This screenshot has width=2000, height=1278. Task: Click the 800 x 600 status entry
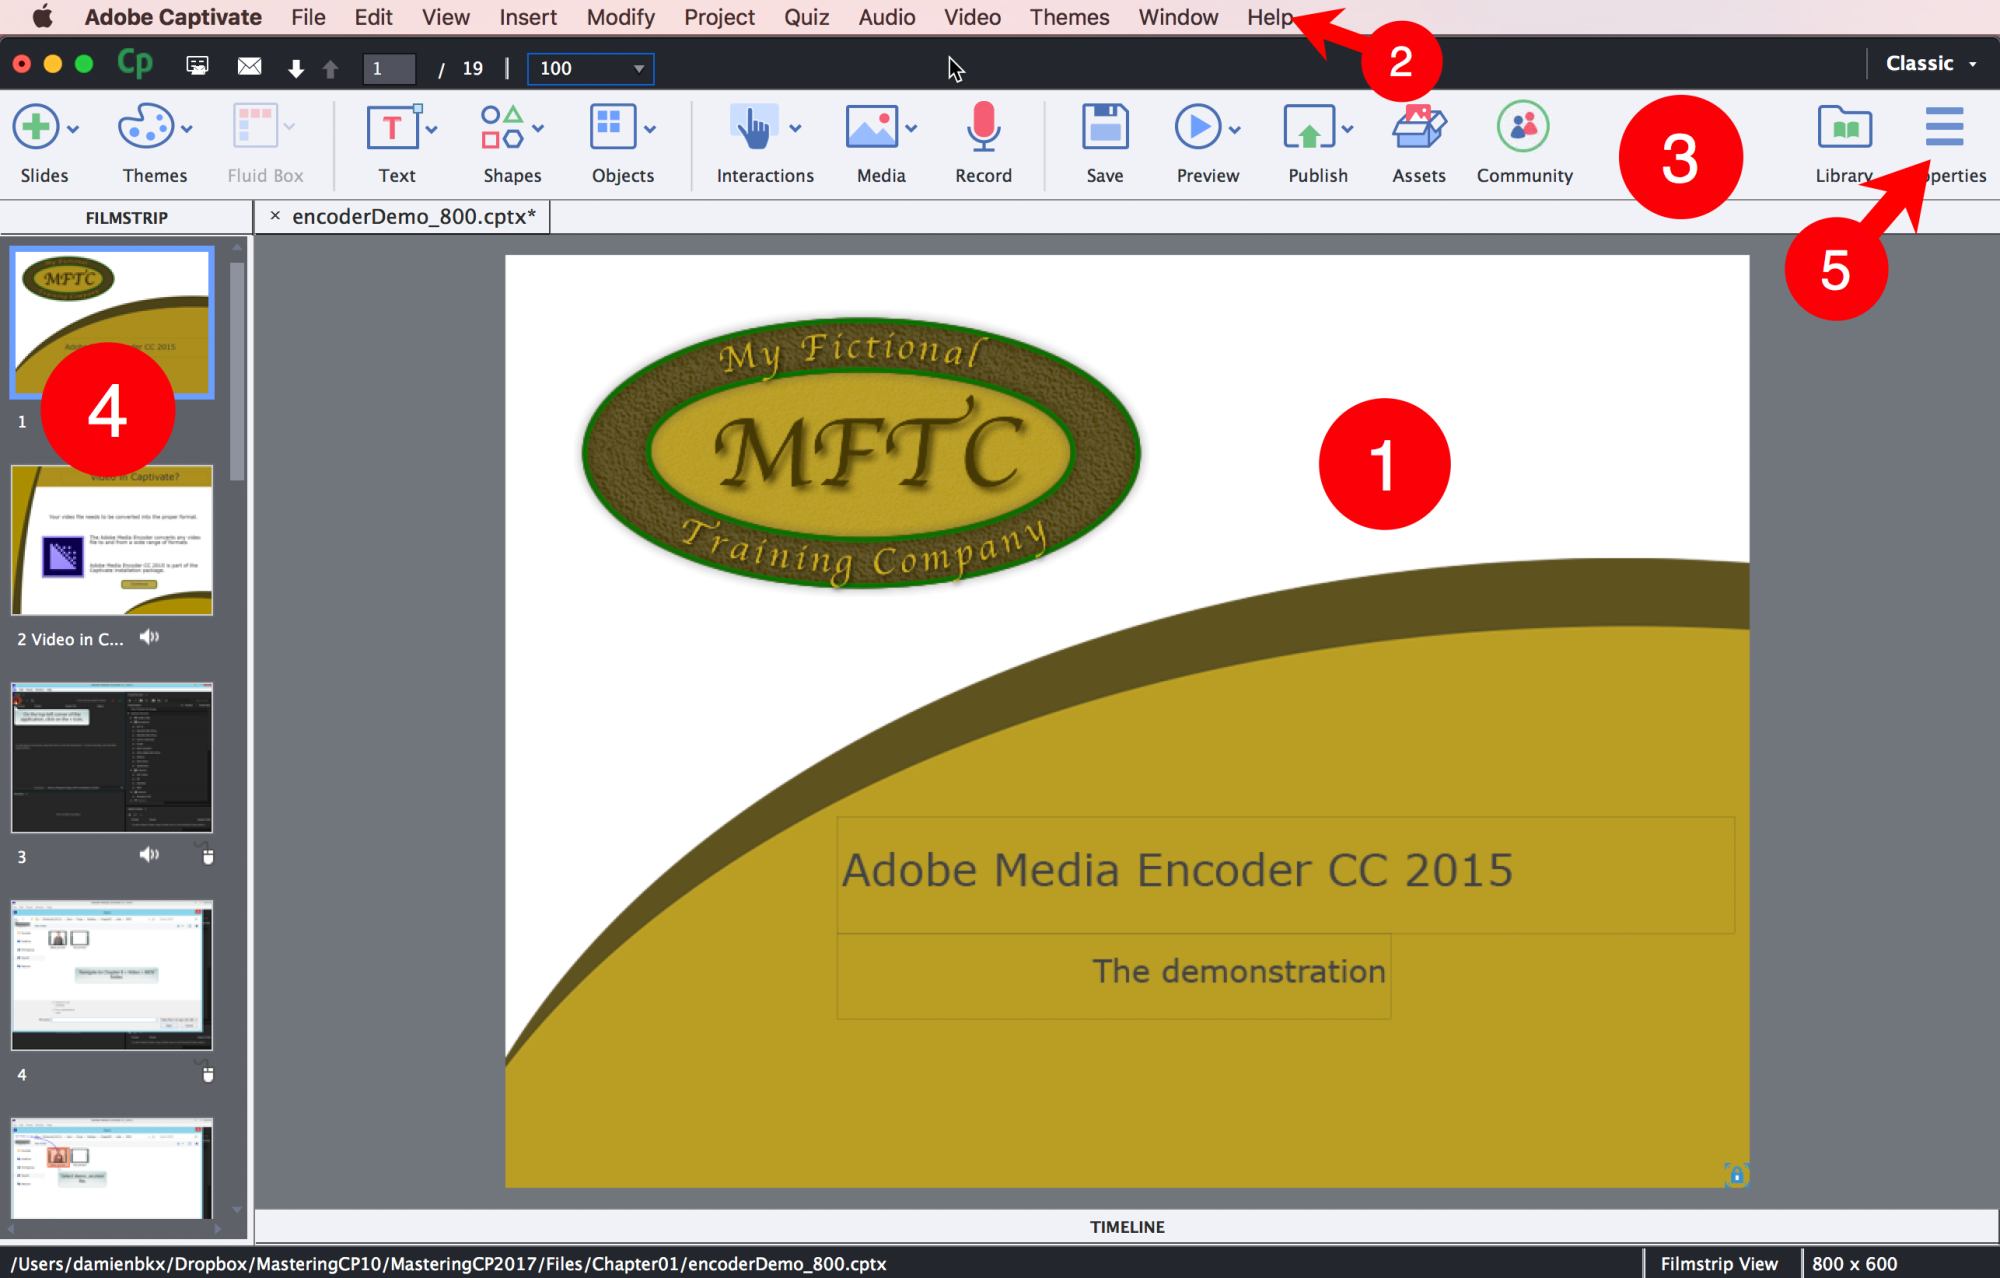[1854, 1263]
